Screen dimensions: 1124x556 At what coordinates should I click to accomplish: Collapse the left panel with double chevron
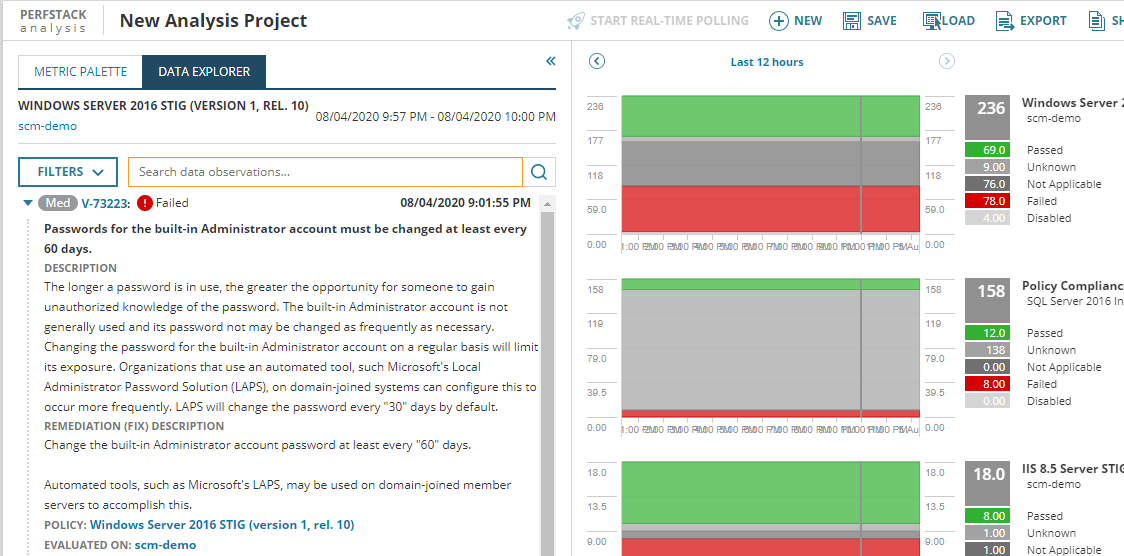[x=551, y=61]
